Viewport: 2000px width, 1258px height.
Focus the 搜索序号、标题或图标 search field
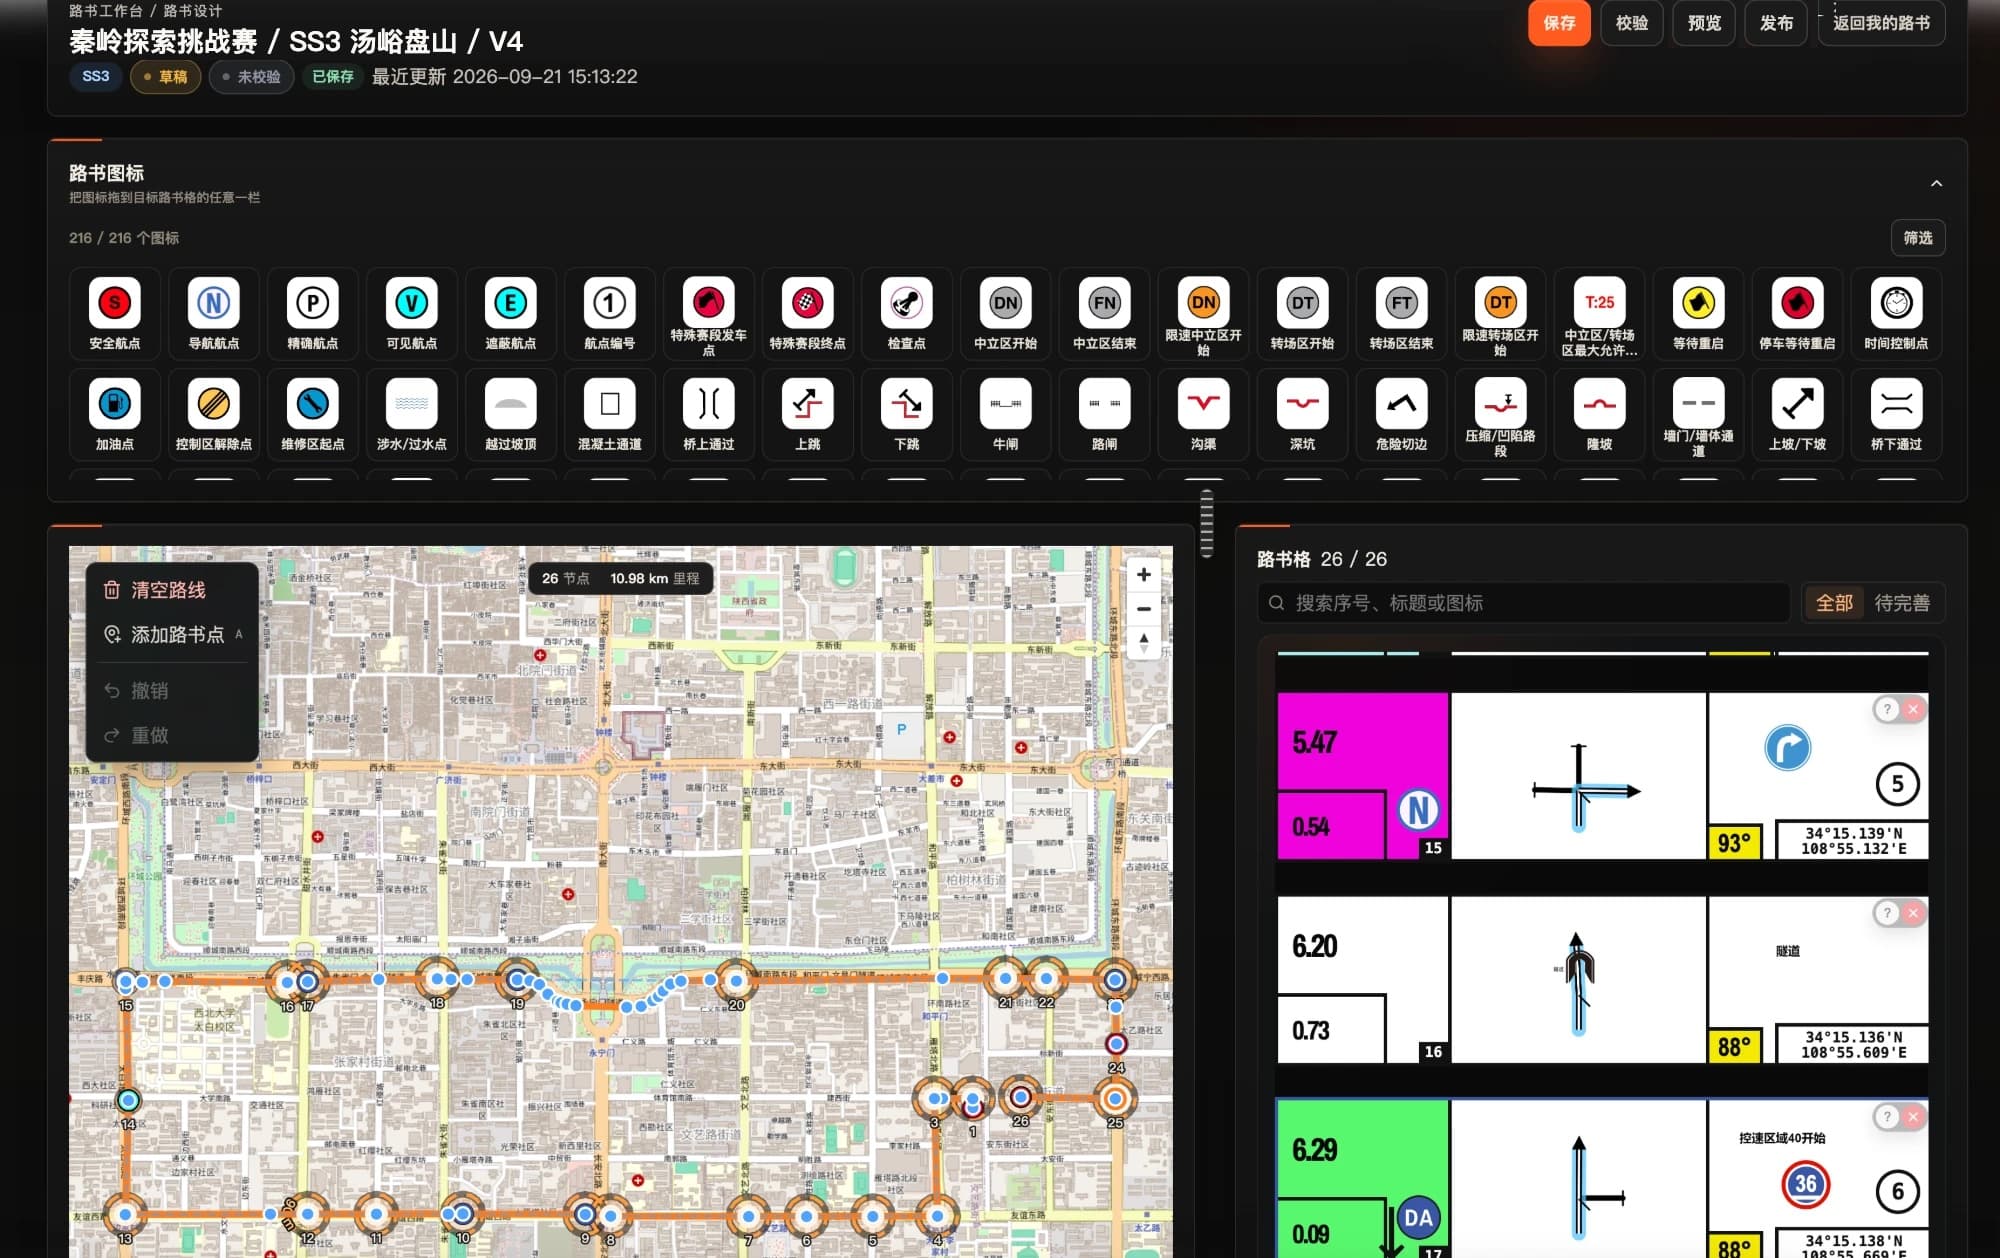[1524, 603]
